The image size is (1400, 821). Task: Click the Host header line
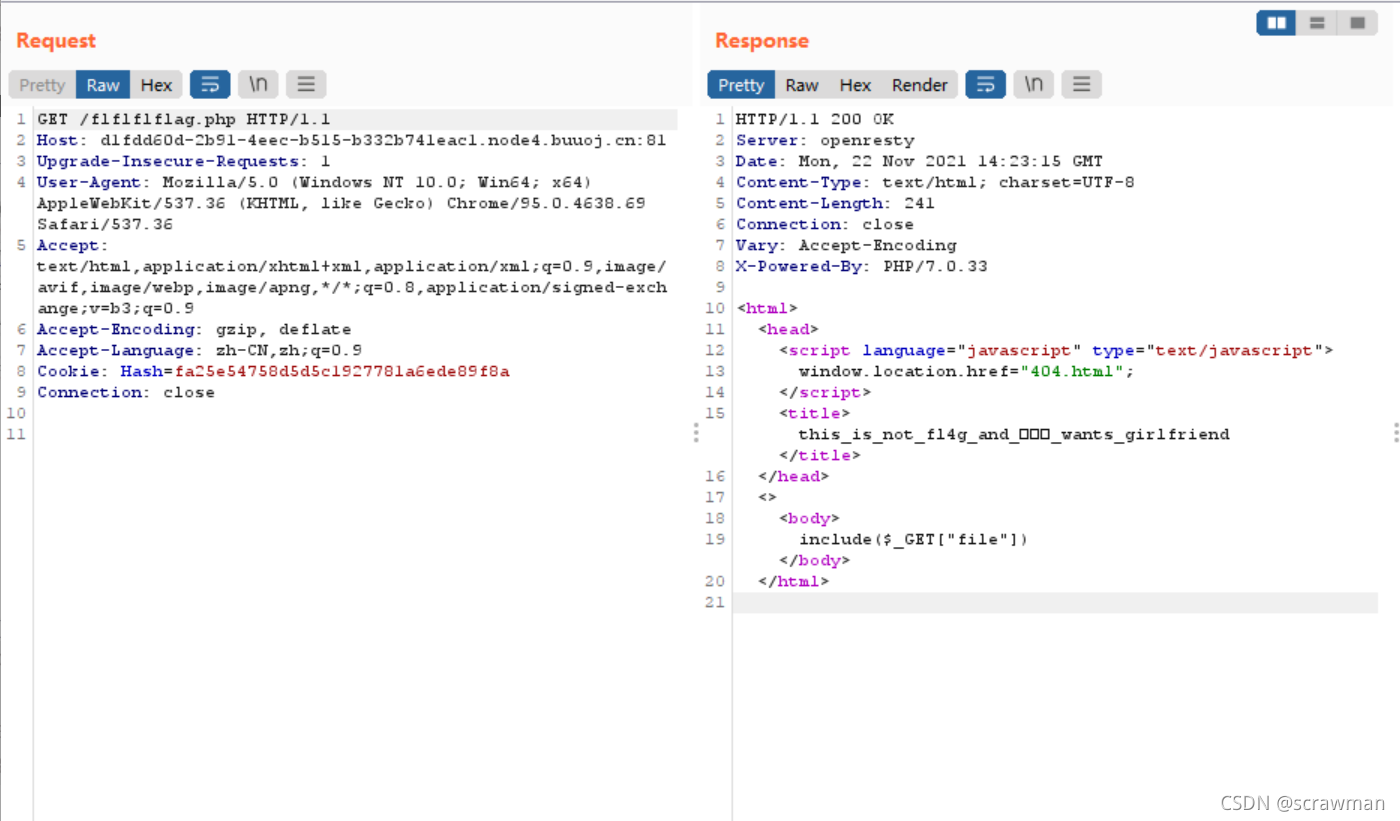351,140
